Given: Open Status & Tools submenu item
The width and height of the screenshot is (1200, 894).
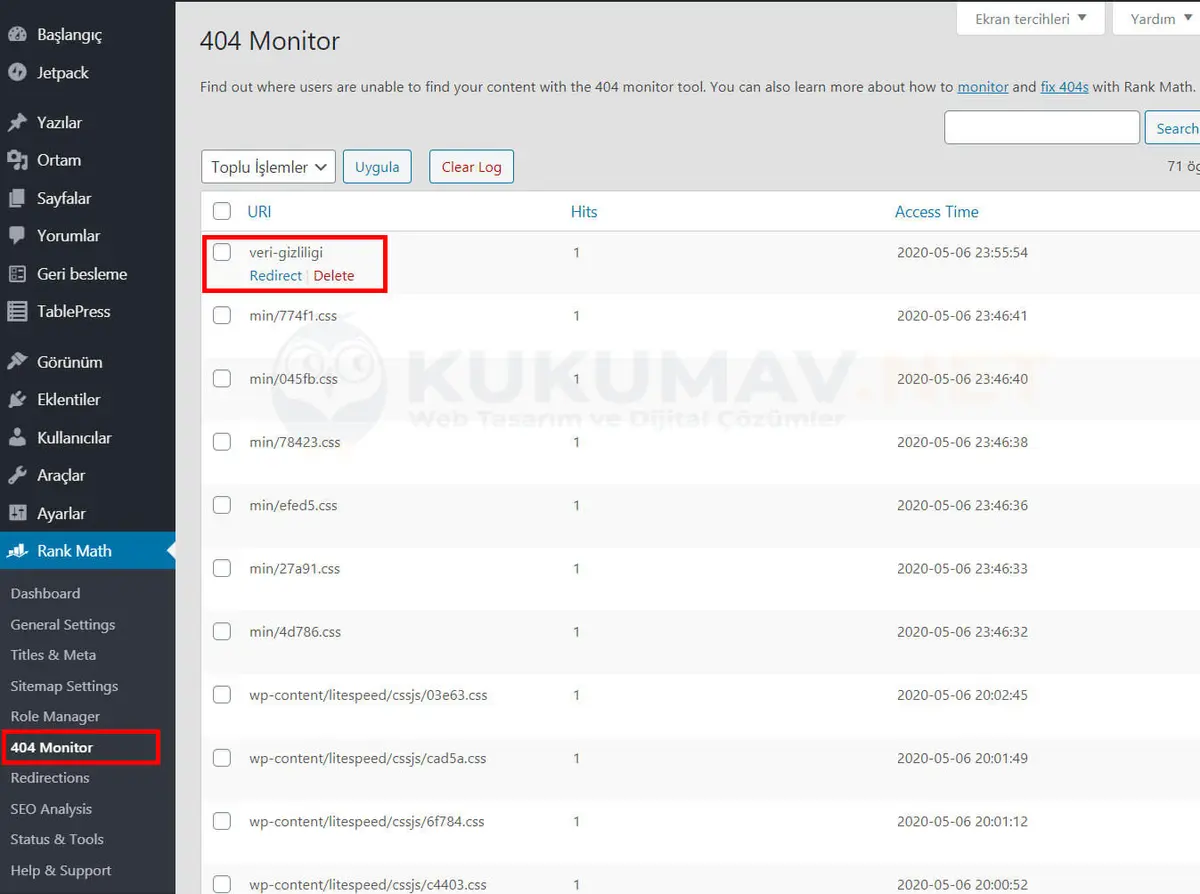Looking at the screenshot, I should (57, 839).
